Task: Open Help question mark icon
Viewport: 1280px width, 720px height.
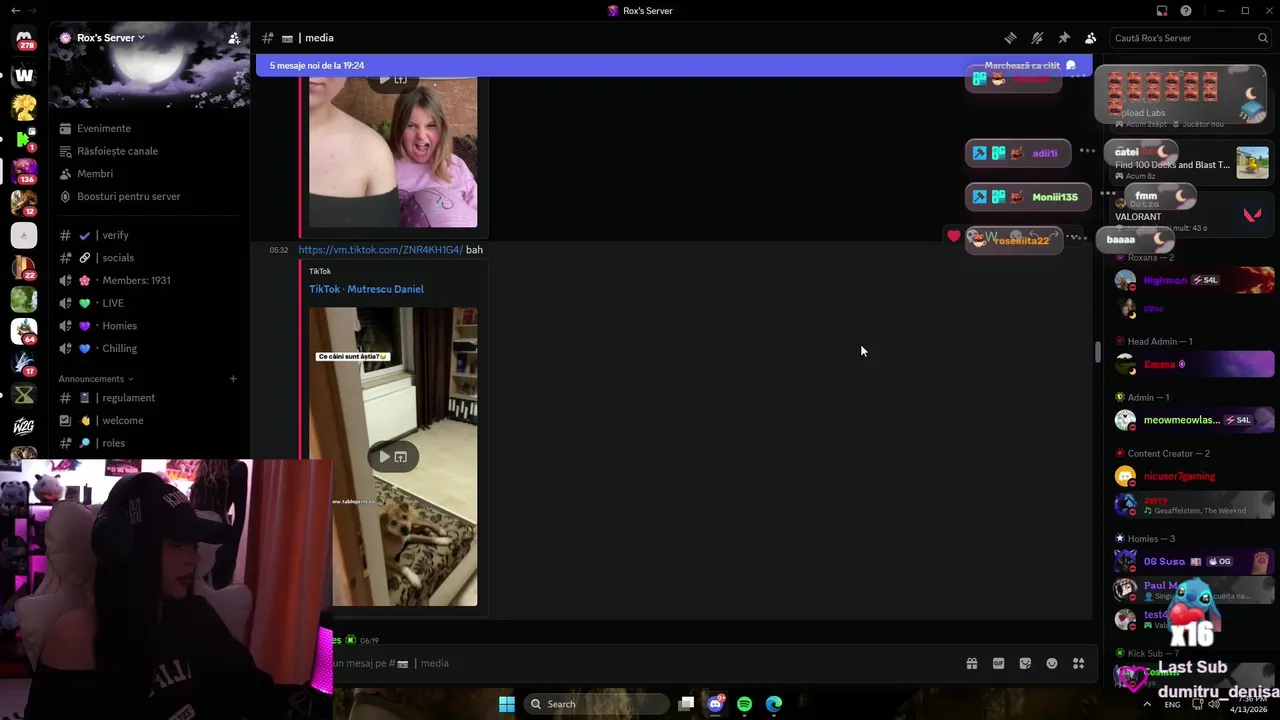Action: [x=1186, y=11]
